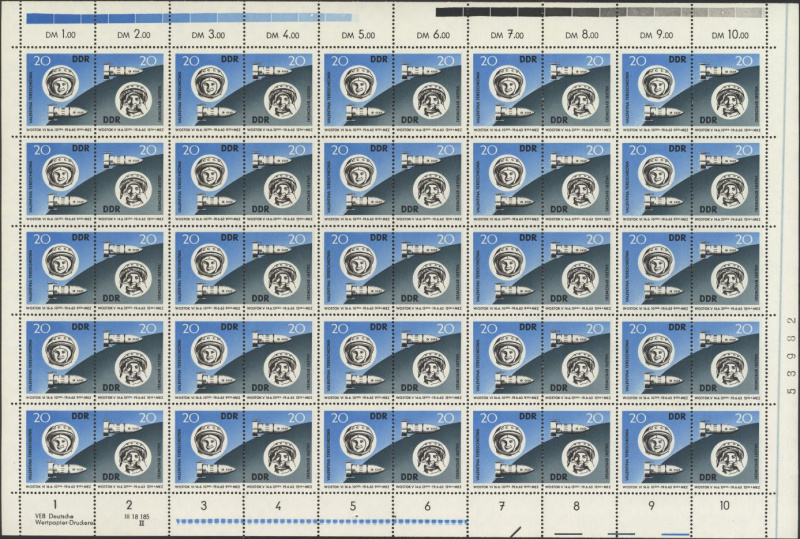Click column number "9" in bottom margin

pos(652,506)
